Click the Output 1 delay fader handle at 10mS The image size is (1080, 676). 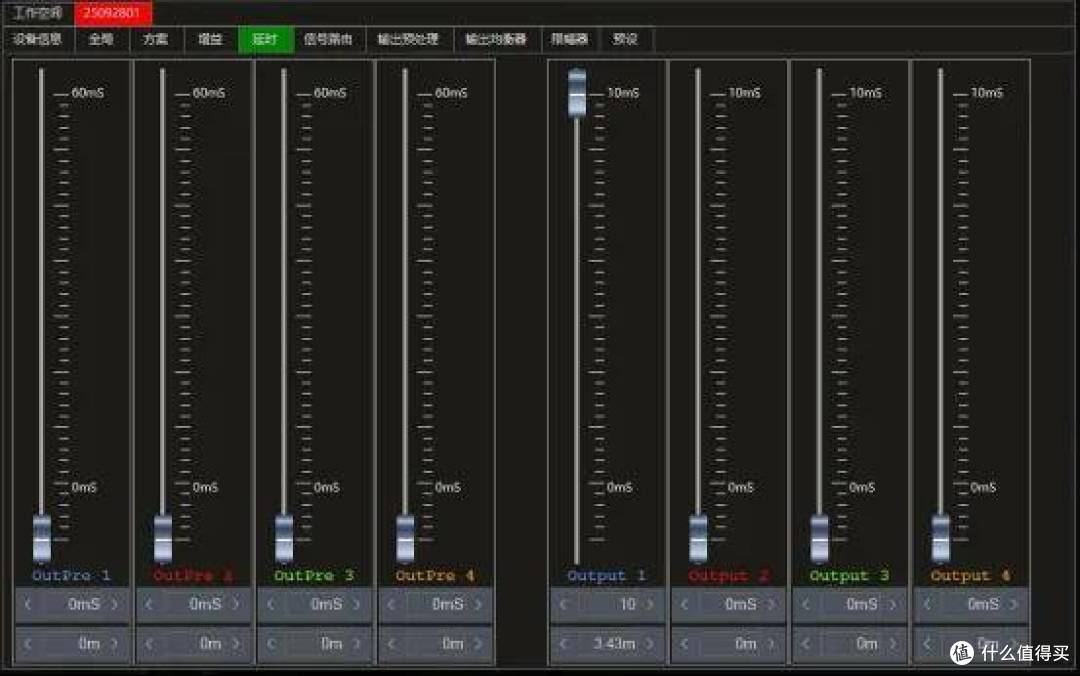(x=577, y=93)
